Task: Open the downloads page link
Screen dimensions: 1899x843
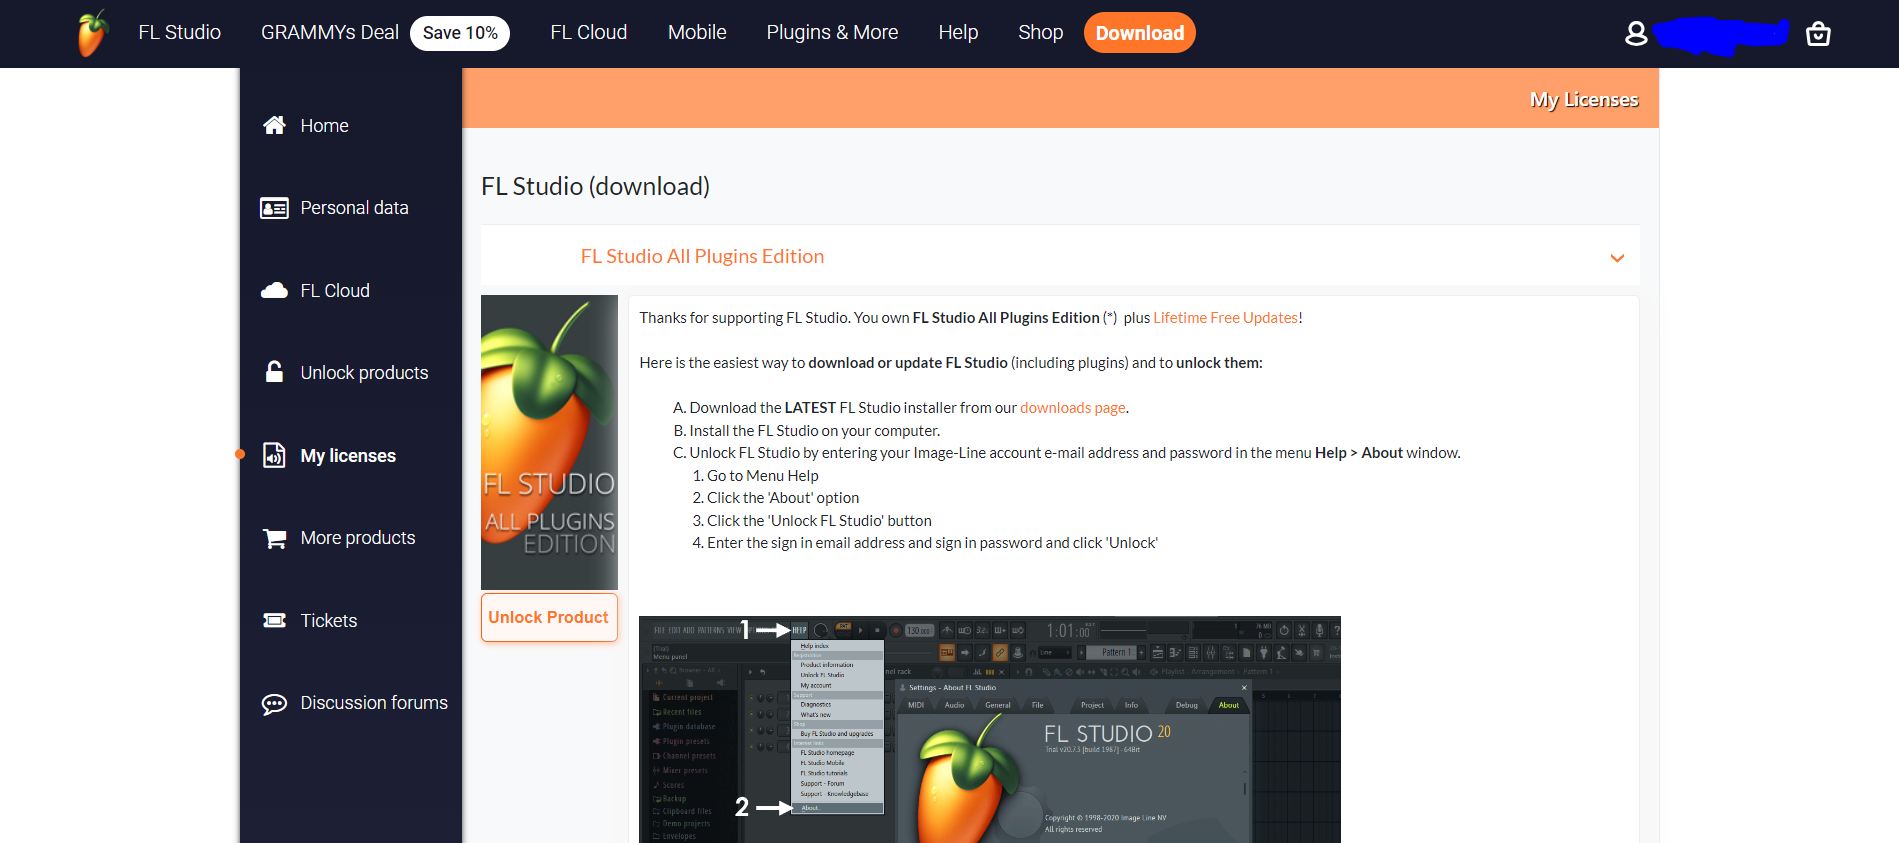Action: [1072, 408]
